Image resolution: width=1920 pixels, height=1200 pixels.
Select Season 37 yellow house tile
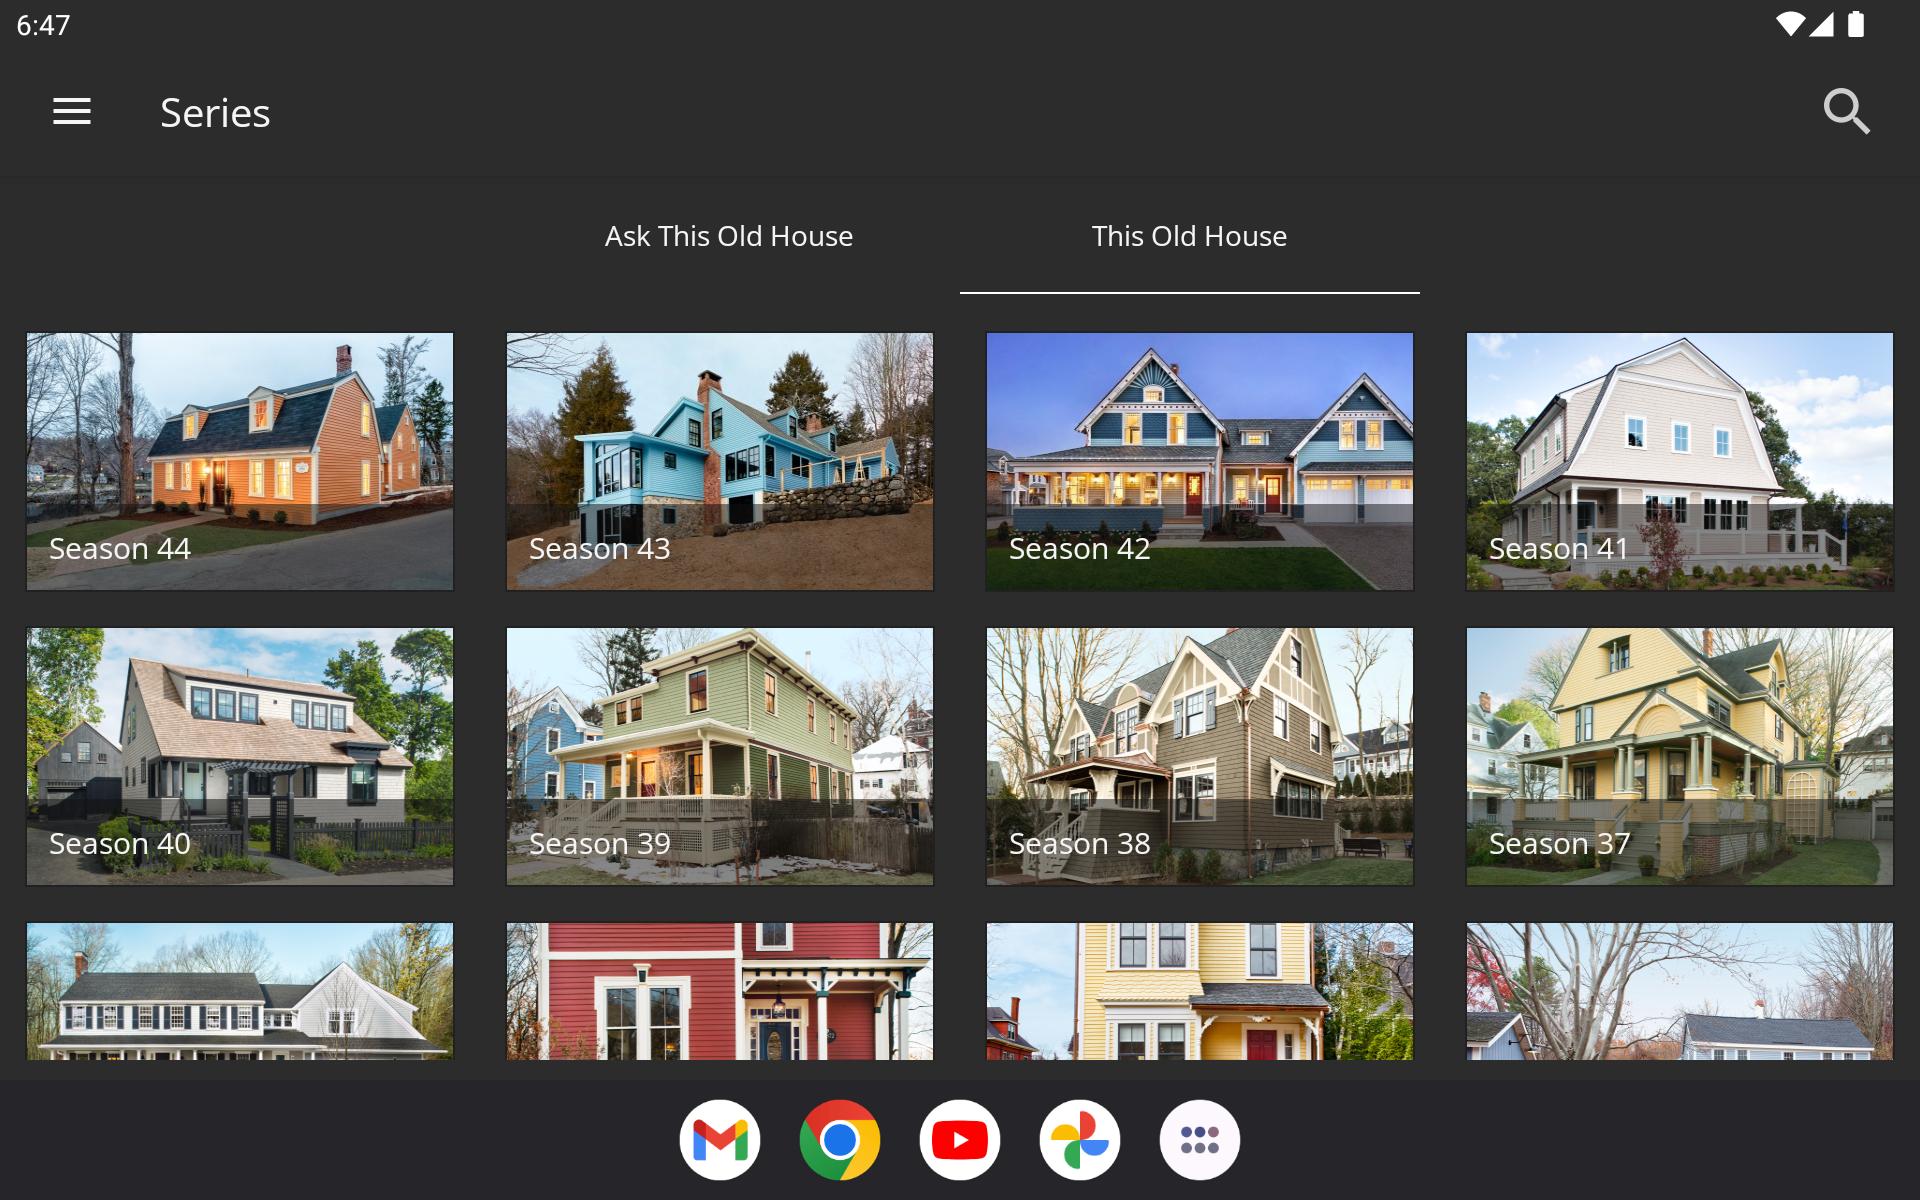tap(1680, 756)
